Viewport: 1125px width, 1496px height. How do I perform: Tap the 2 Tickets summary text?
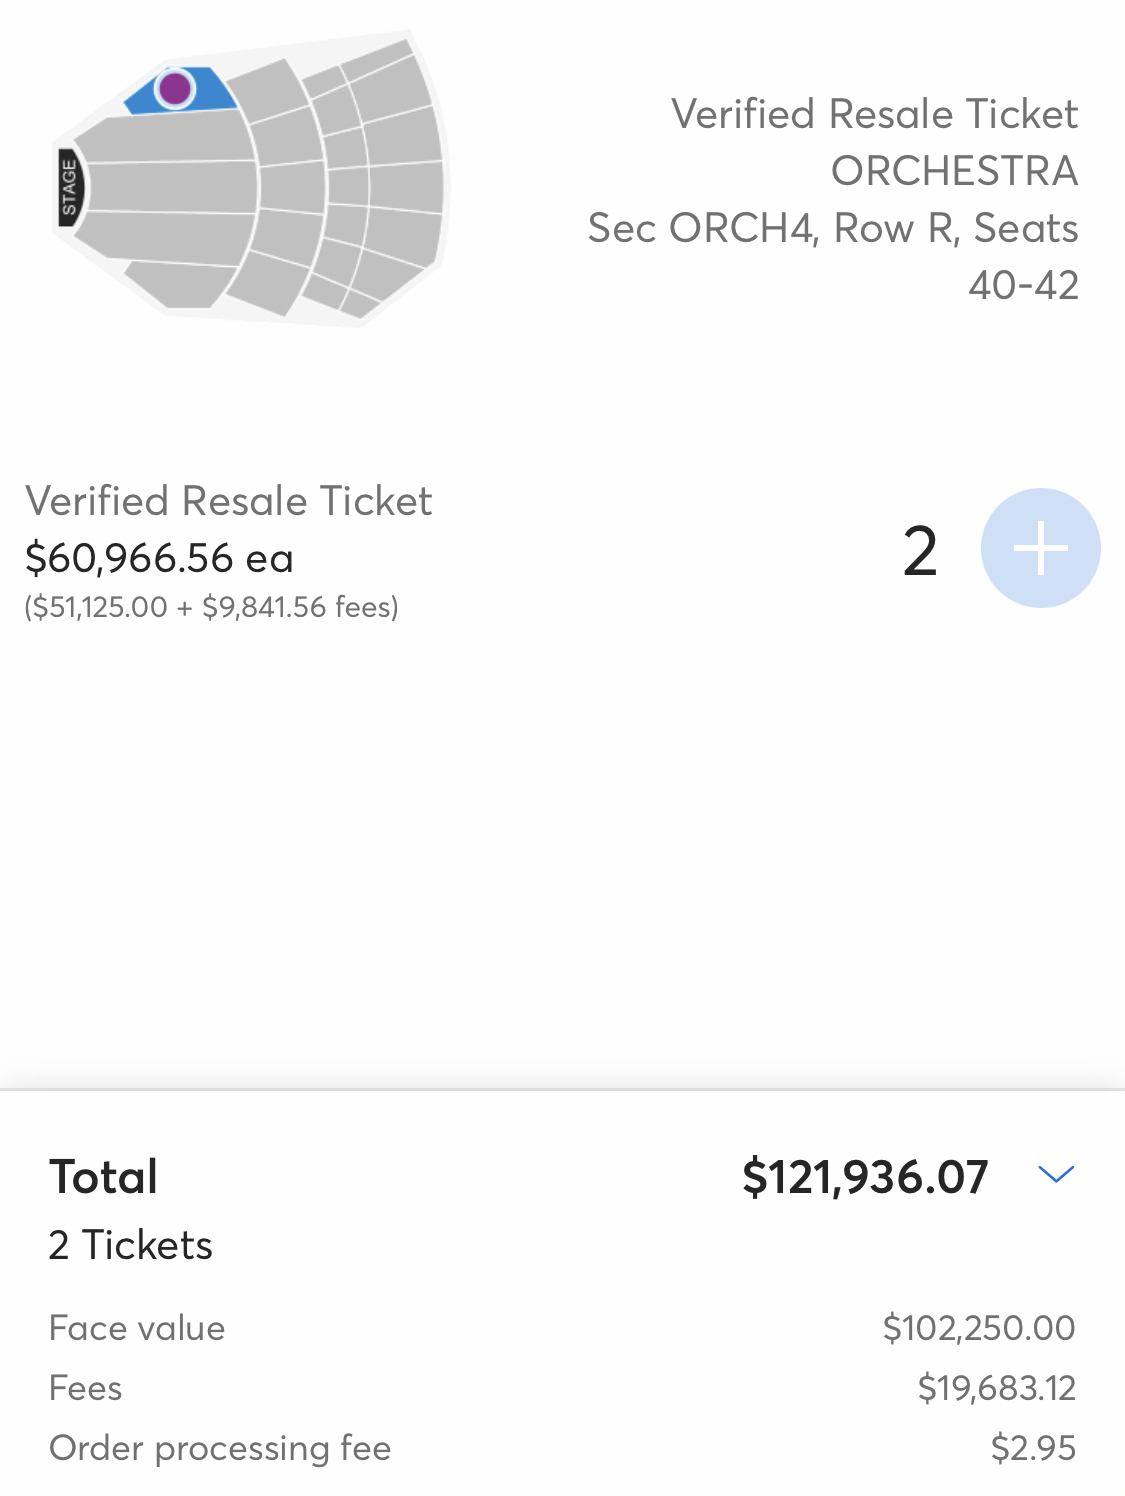(131, 1245)
